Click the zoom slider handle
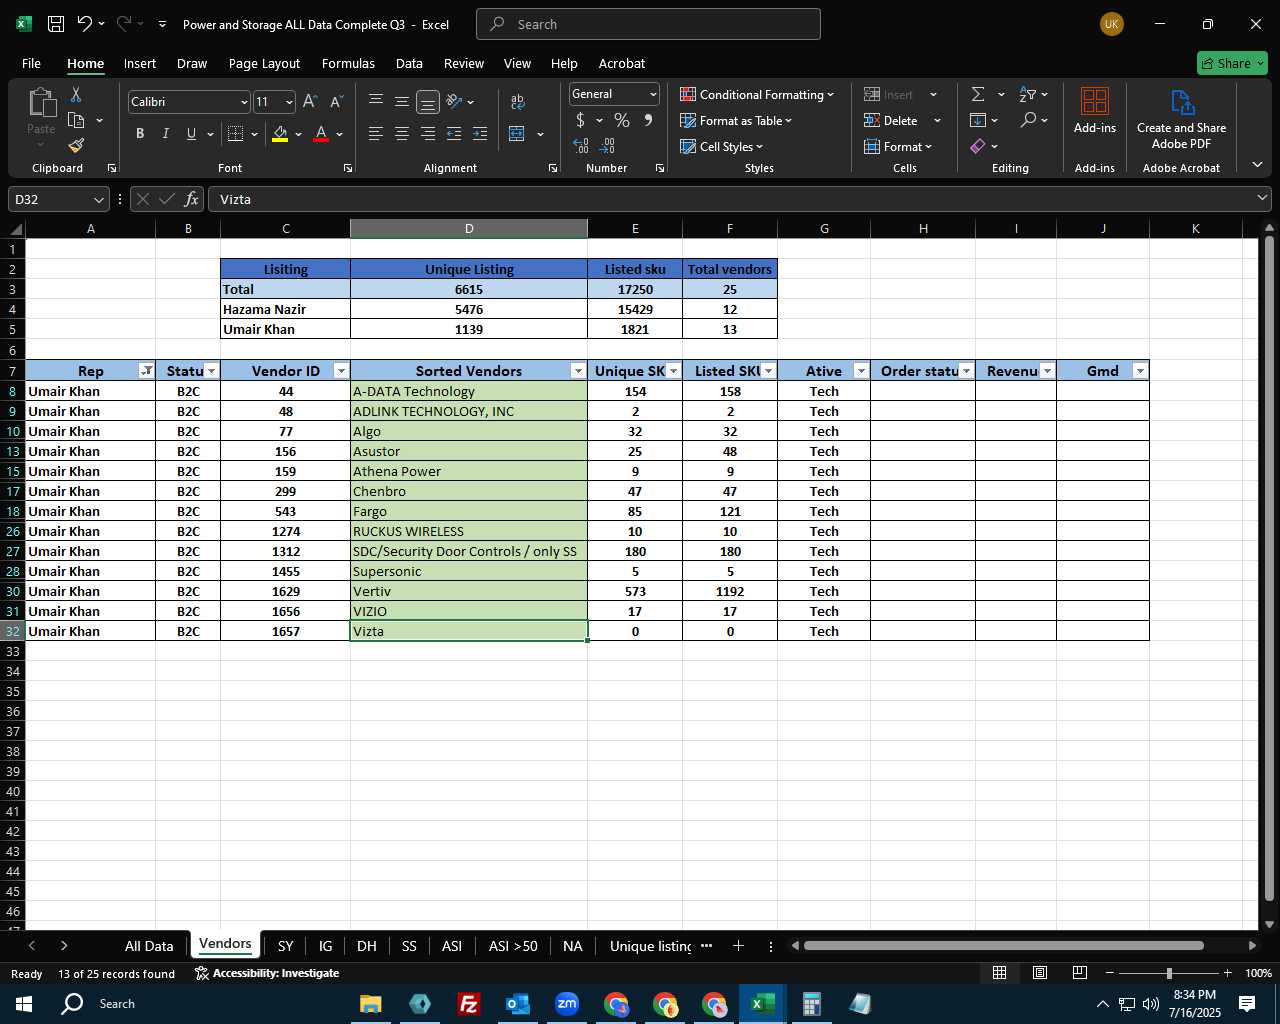 pyautogui.click(x=1169, y=973)
